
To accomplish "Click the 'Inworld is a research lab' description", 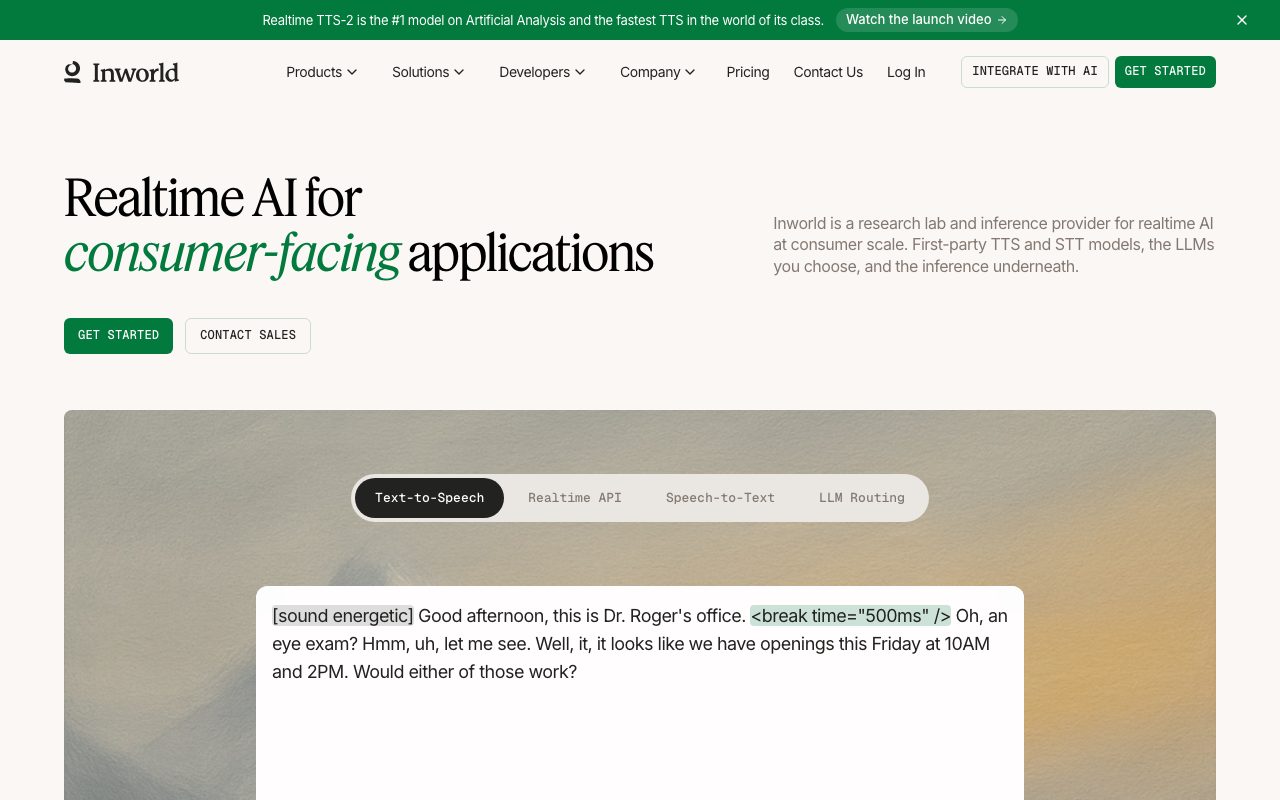I will pos(994,245).
